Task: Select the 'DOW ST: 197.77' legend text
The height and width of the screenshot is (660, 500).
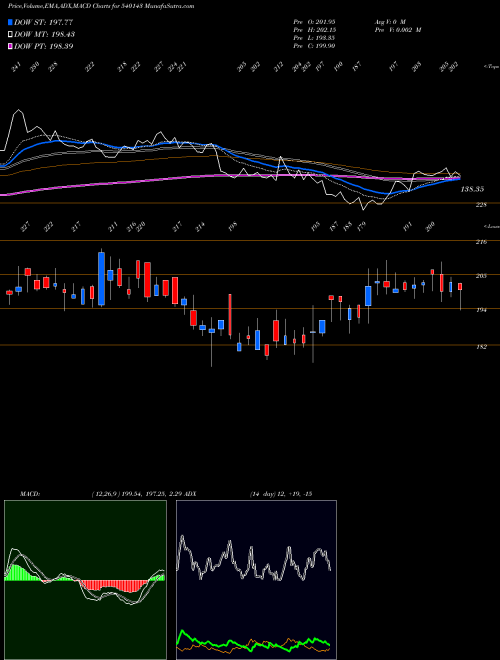Action: [44, 22]
